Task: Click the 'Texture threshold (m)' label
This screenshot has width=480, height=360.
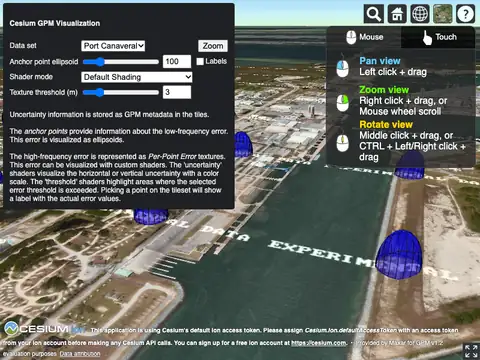Action: 43,92
